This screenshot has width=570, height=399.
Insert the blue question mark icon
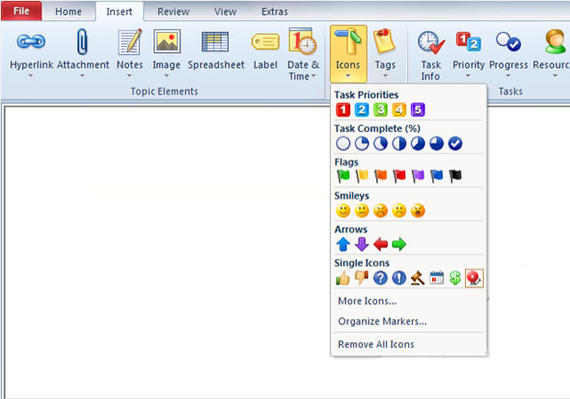[380, 278]
